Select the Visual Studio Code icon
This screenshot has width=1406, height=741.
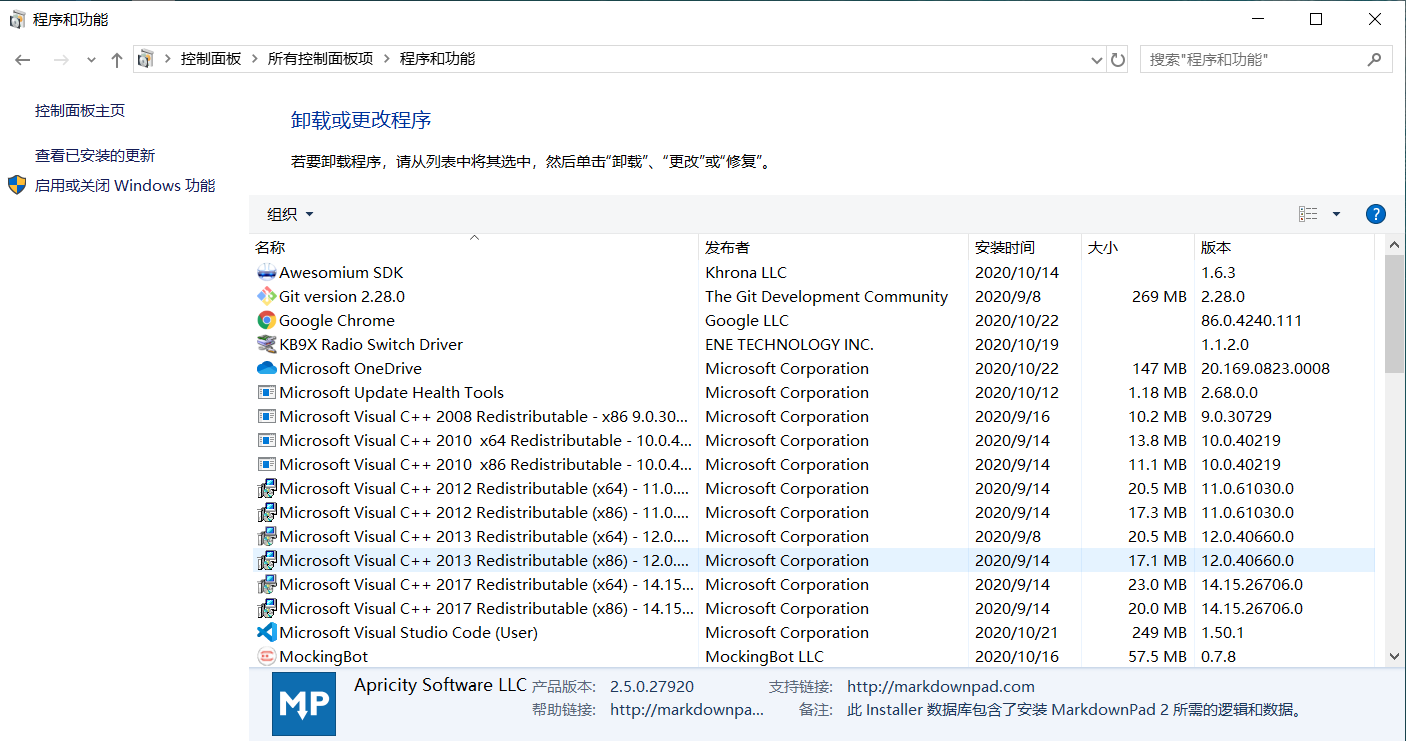pos(266,632)
